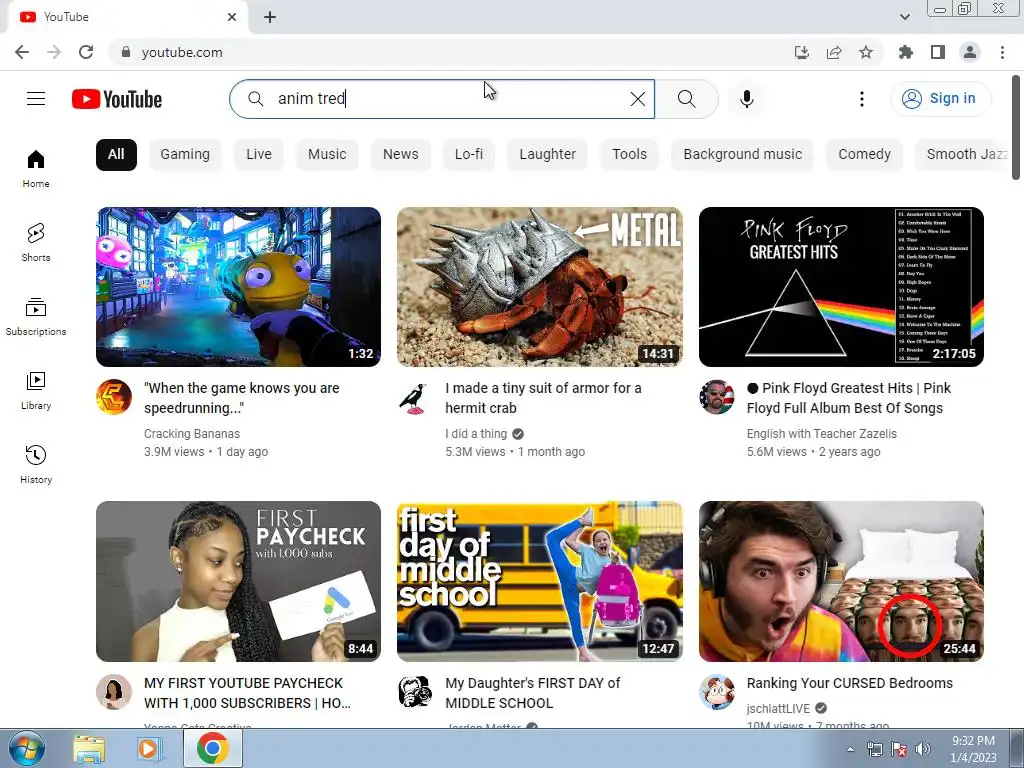
Task: Bookmark this page with star icon
Action: (866, 52)
